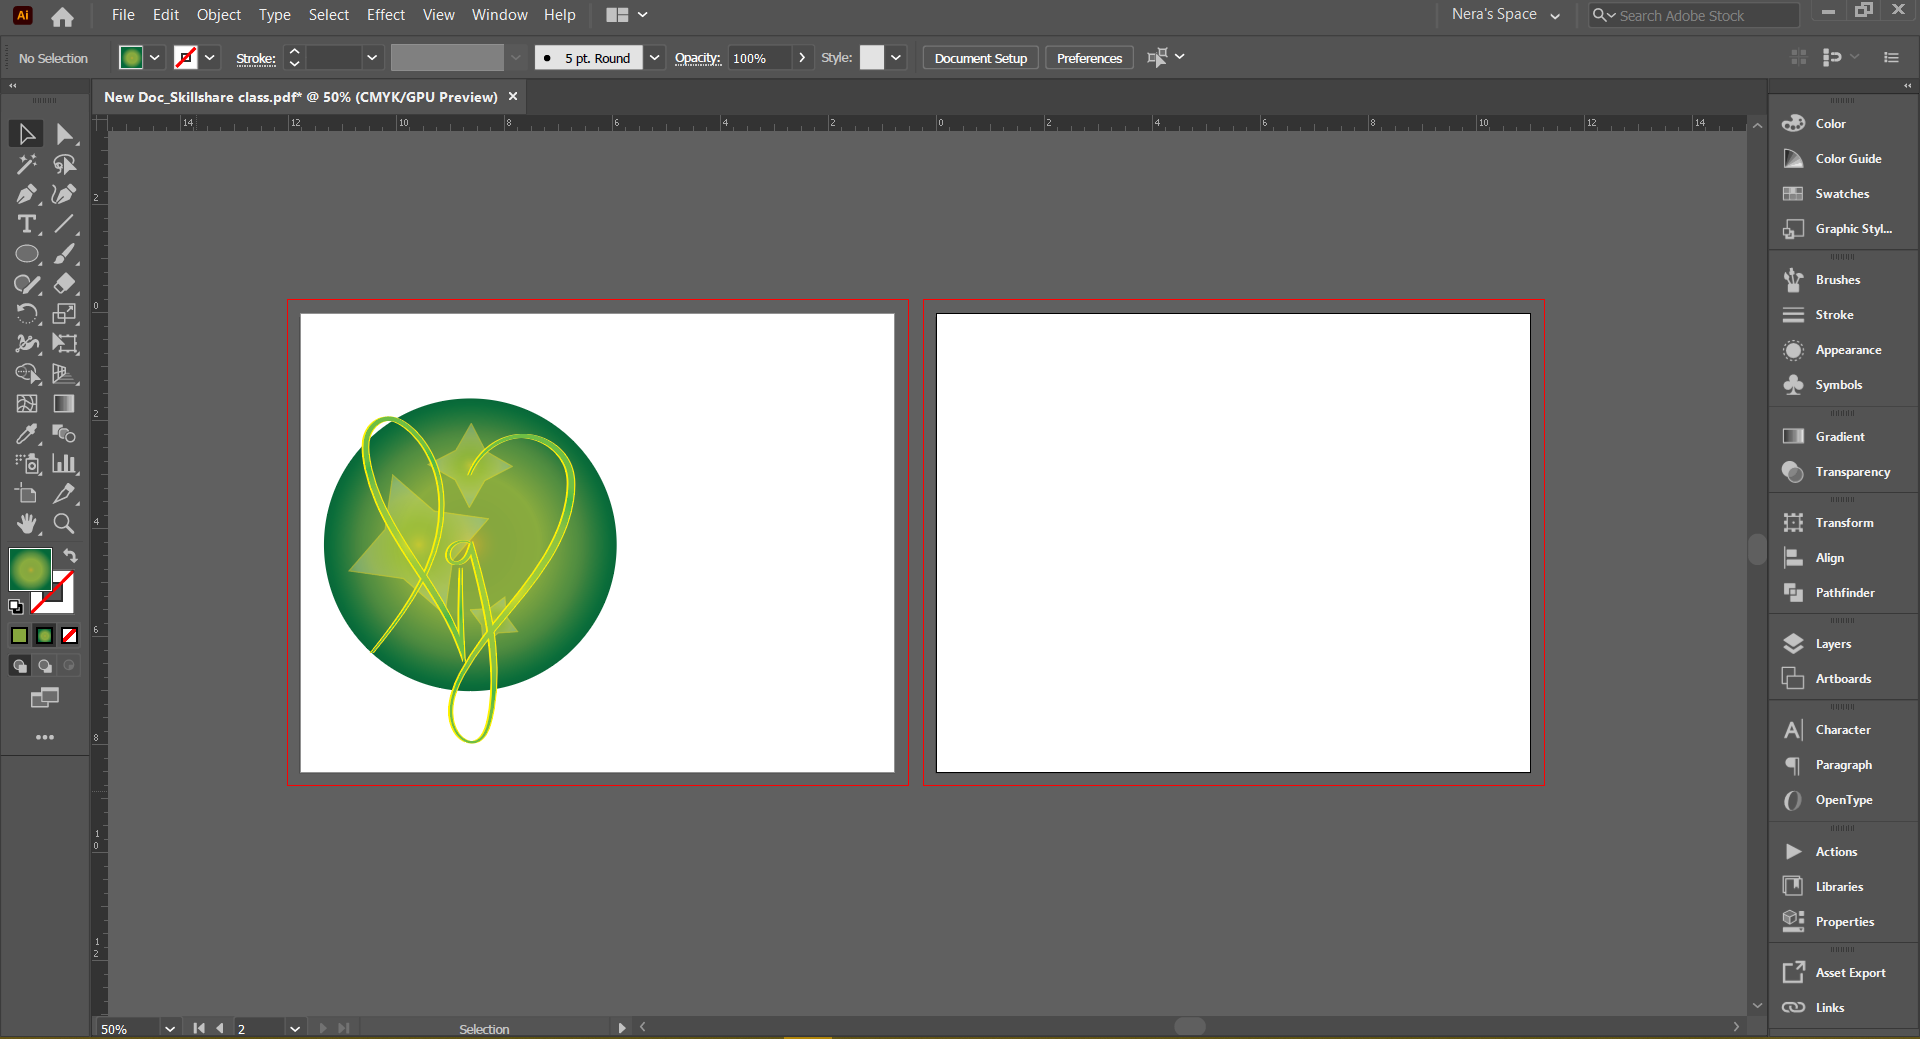This screenshot has height=1039, width=1920.
Task: Select the Magic Wand tool
Action: click(x=27, y=164)
